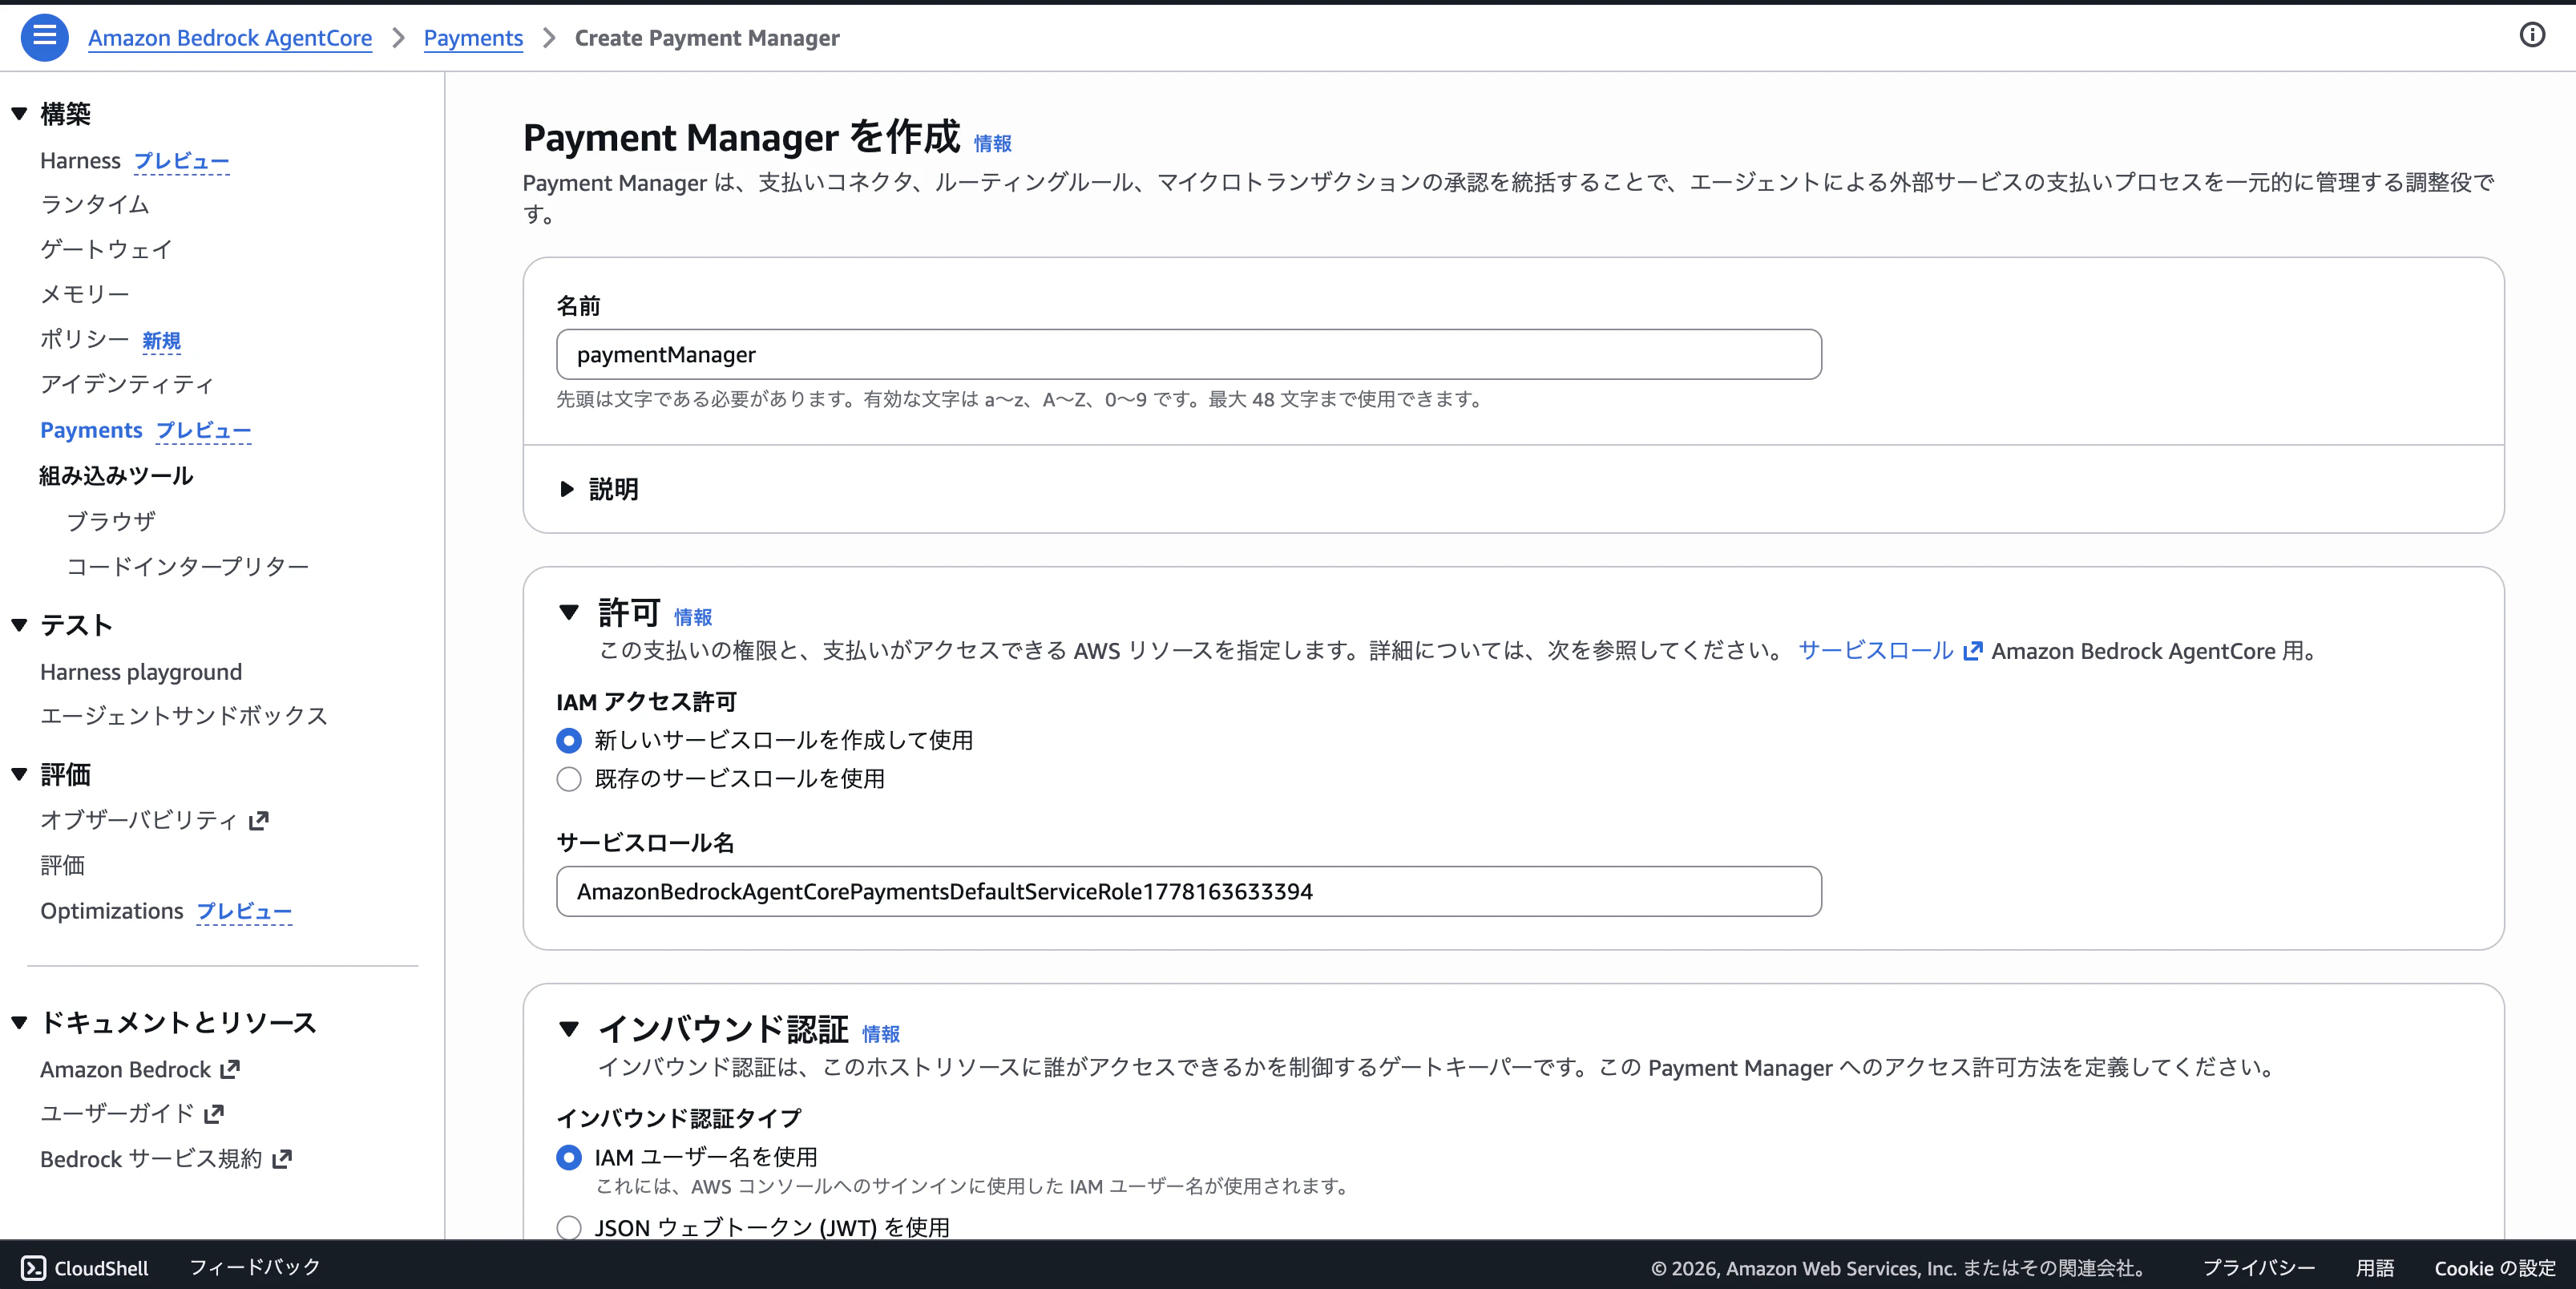Click the 組み込みツール sidebar heading
This screenshot has height=1289, width=2576.
116,475
